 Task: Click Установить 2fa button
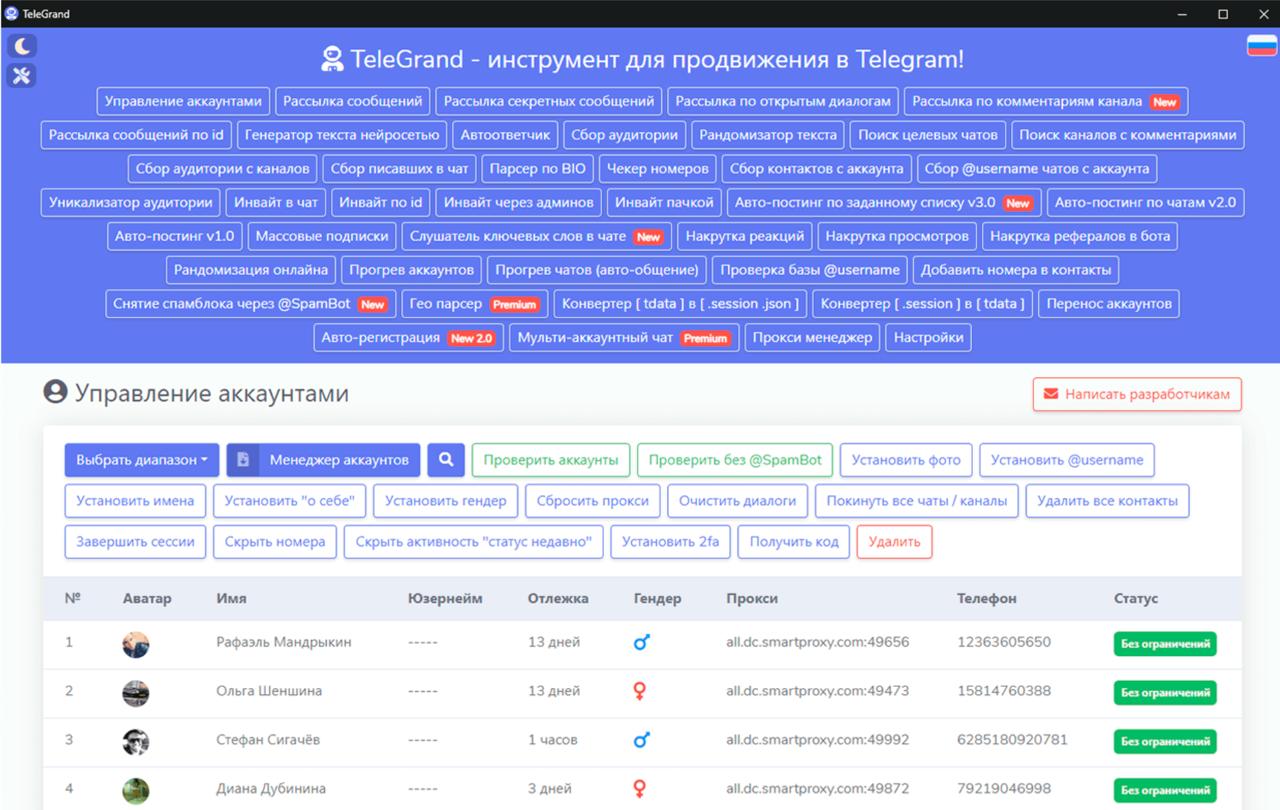(x=670, y=542)
